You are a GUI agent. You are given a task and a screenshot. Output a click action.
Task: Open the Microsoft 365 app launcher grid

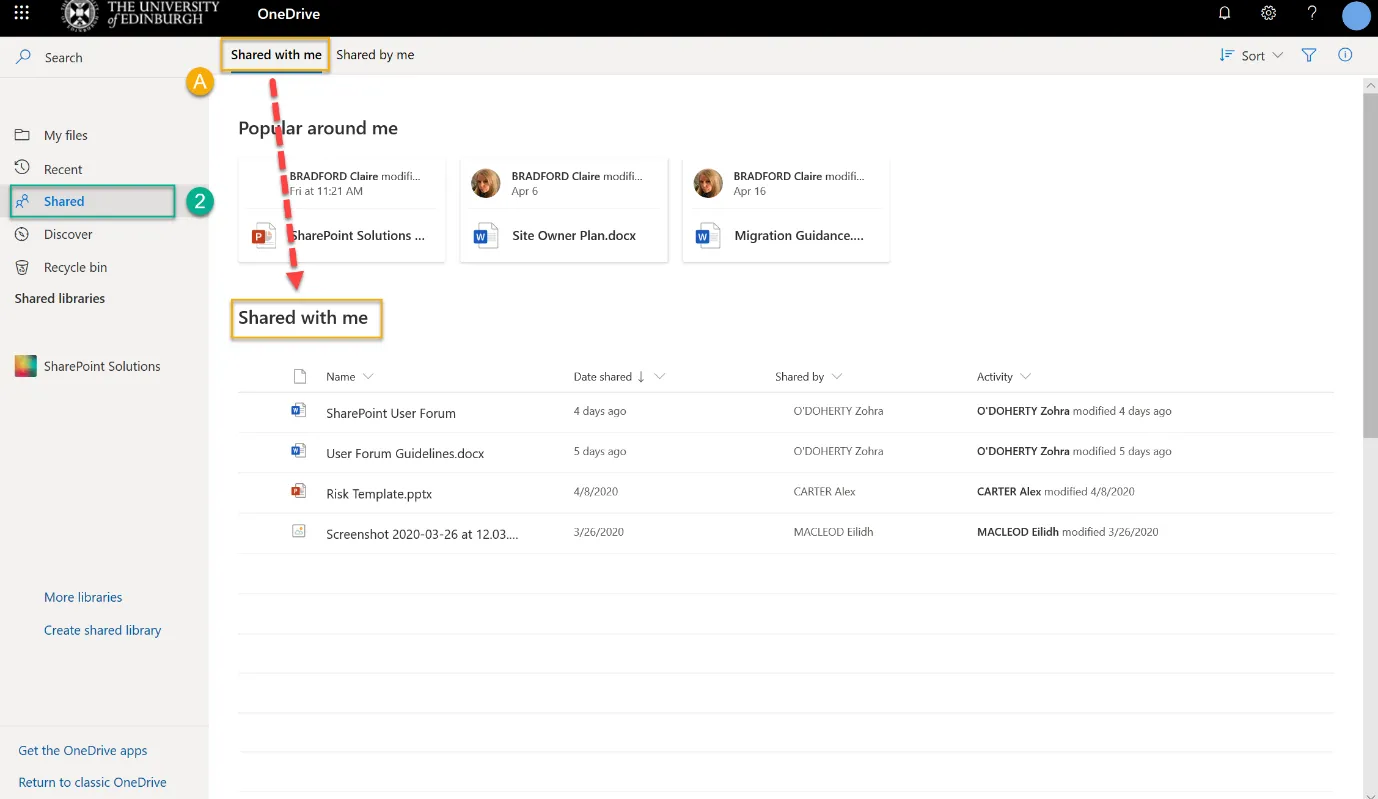(21, 13)
